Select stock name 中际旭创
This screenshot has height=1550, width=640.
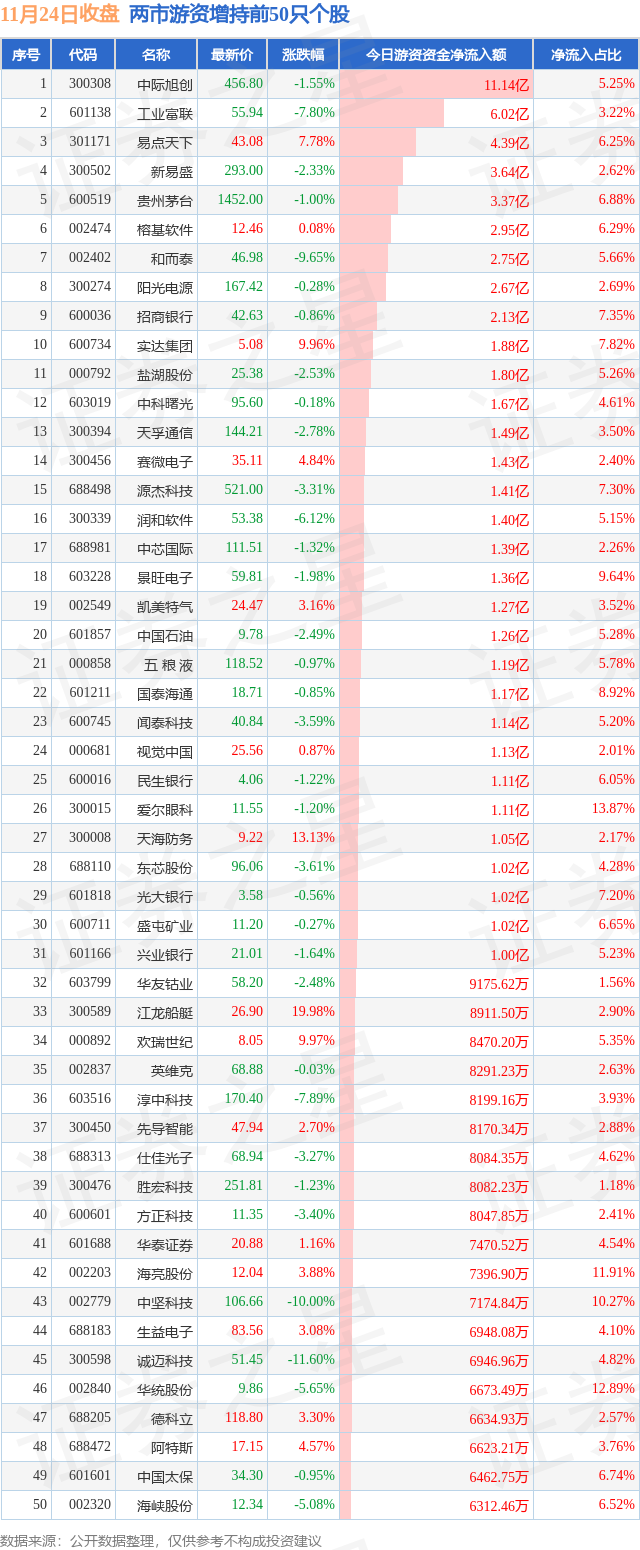165,85
